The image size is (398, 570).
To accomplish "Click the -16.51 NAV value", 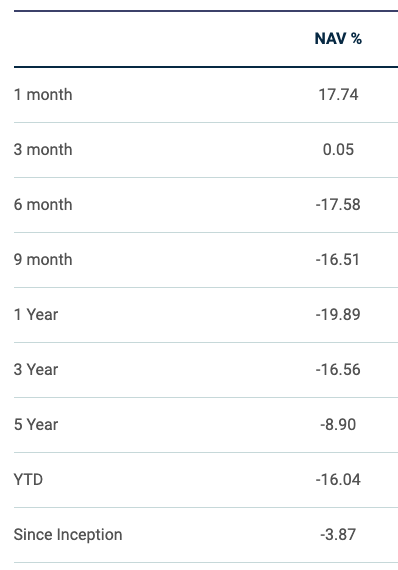I will click(x=338, y=260).
